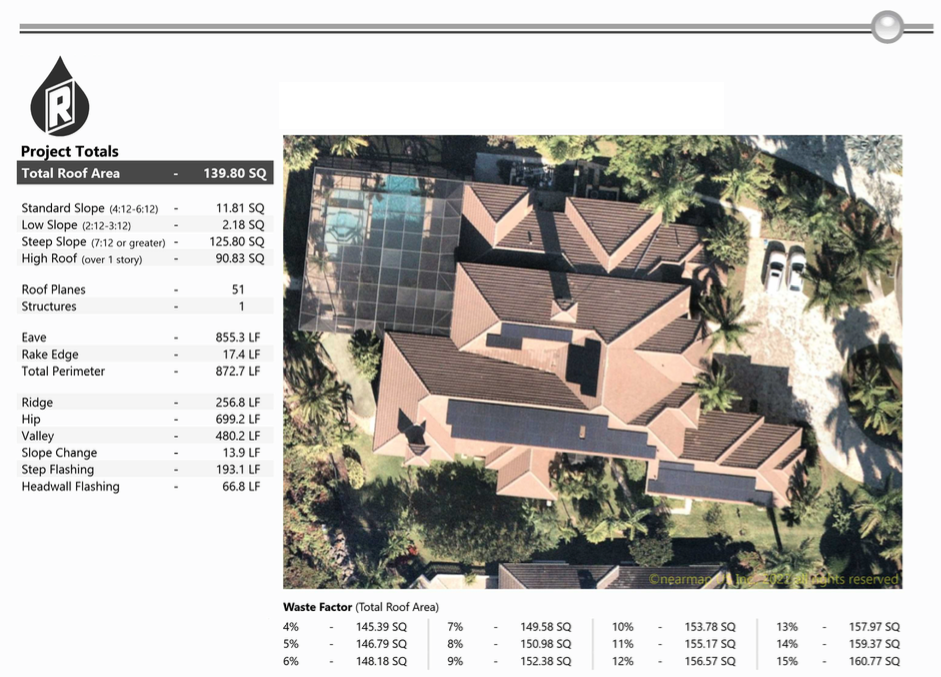Click the 146.79 SQ value

[381, 644]
